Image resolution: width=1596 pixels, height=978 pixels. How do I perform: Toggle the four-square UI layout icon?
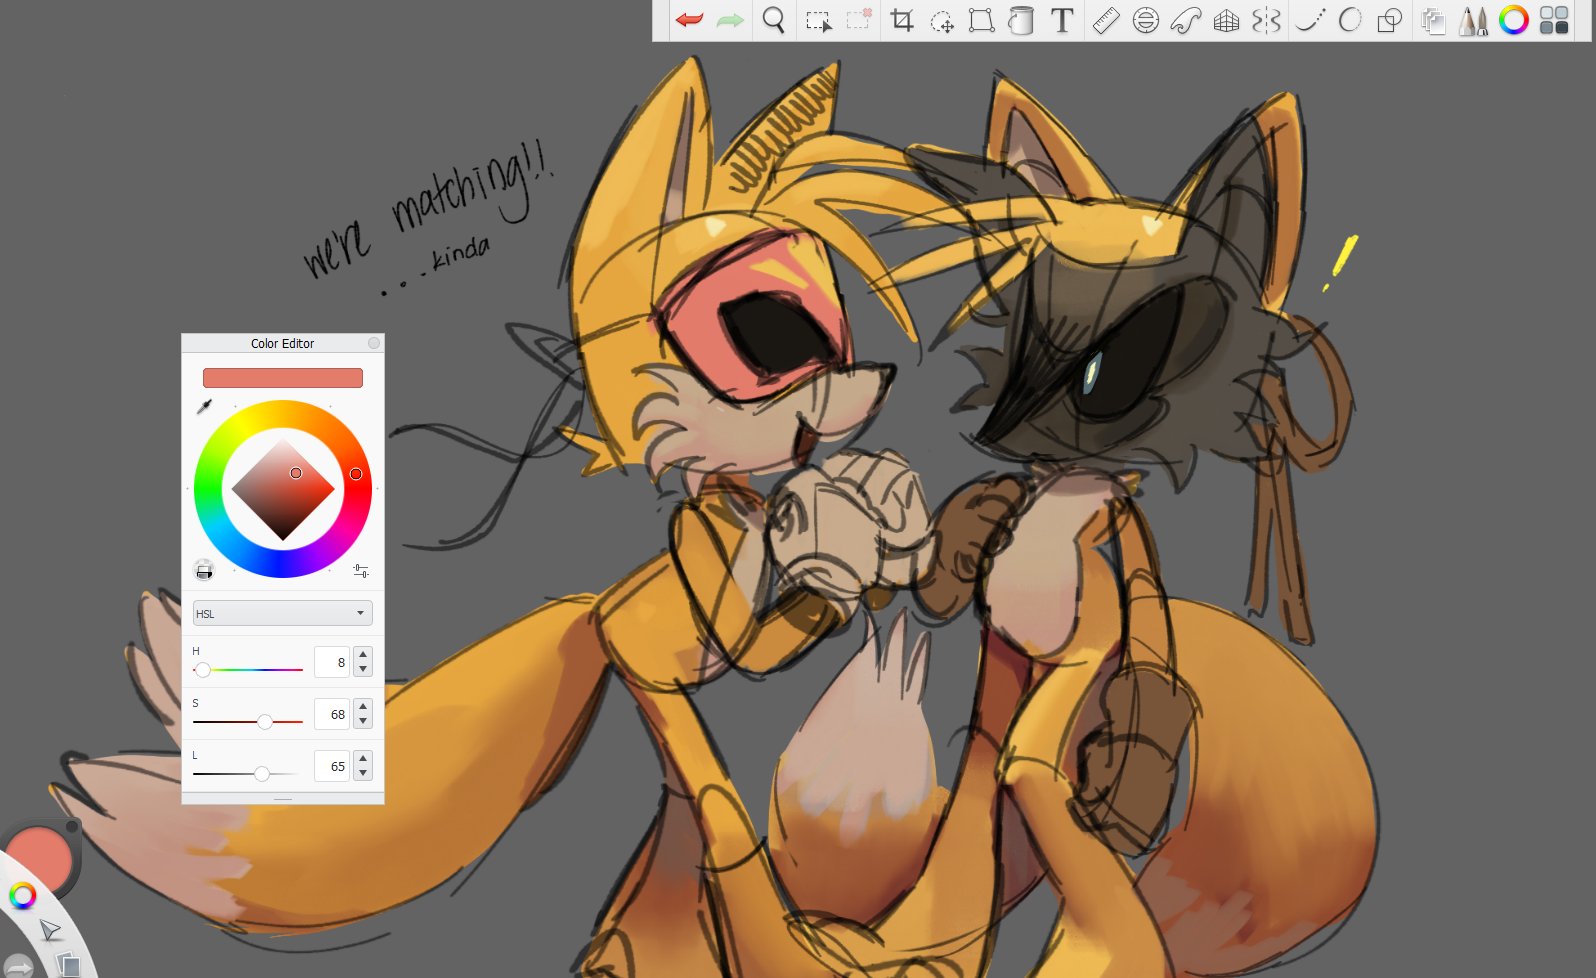point(1554,20)
